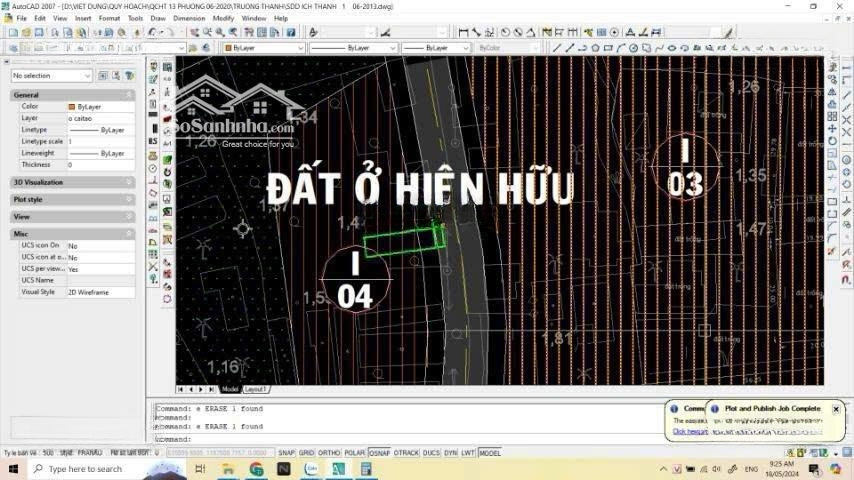Toggle OTRACK in status bar
Image resolution: width=854 pixels, height=480 pixels.
pyautogui.click(x=406, y=453)
